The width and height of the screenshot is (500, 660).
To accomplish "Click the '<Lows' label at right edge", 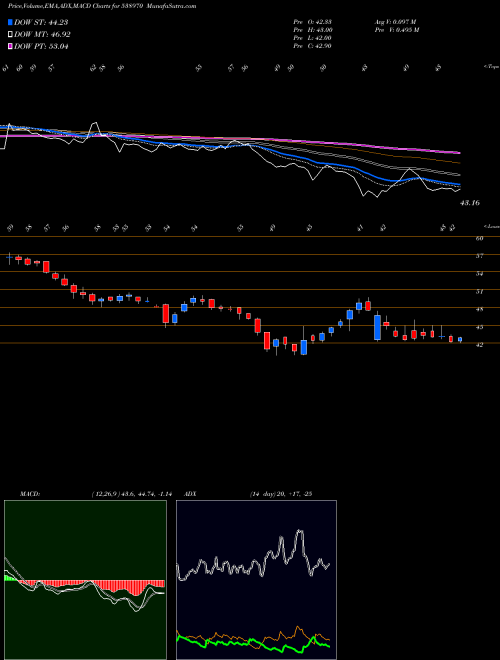I will pyautogui.click(x=491, y=226).
